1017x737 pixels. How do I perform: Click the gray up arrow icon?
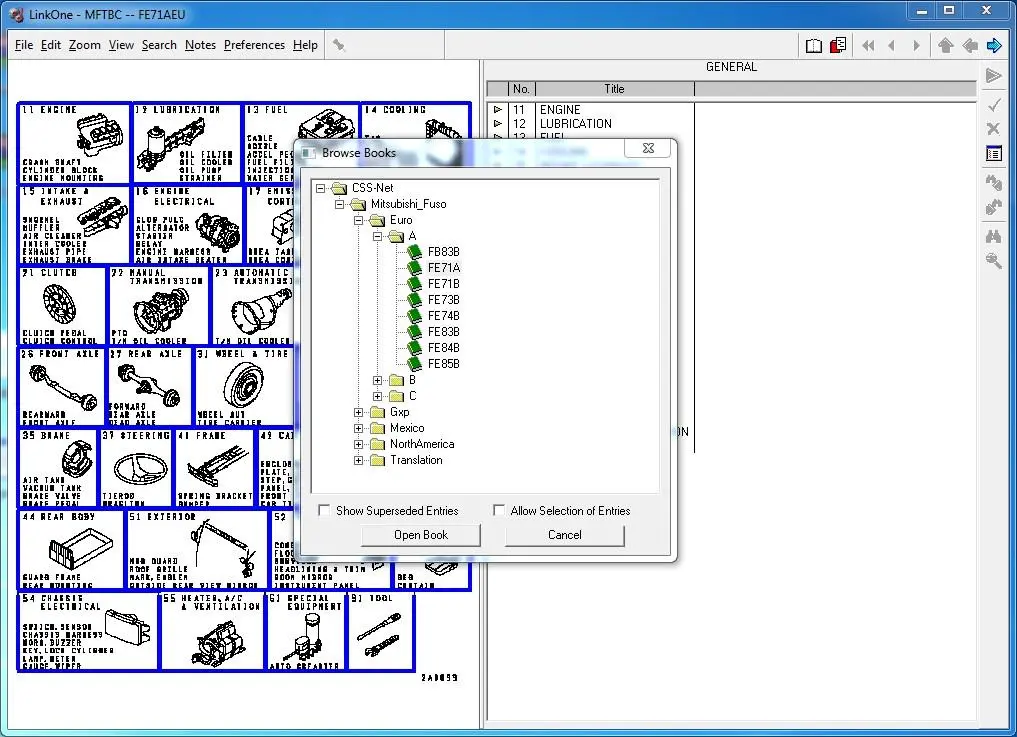[946, 45]
